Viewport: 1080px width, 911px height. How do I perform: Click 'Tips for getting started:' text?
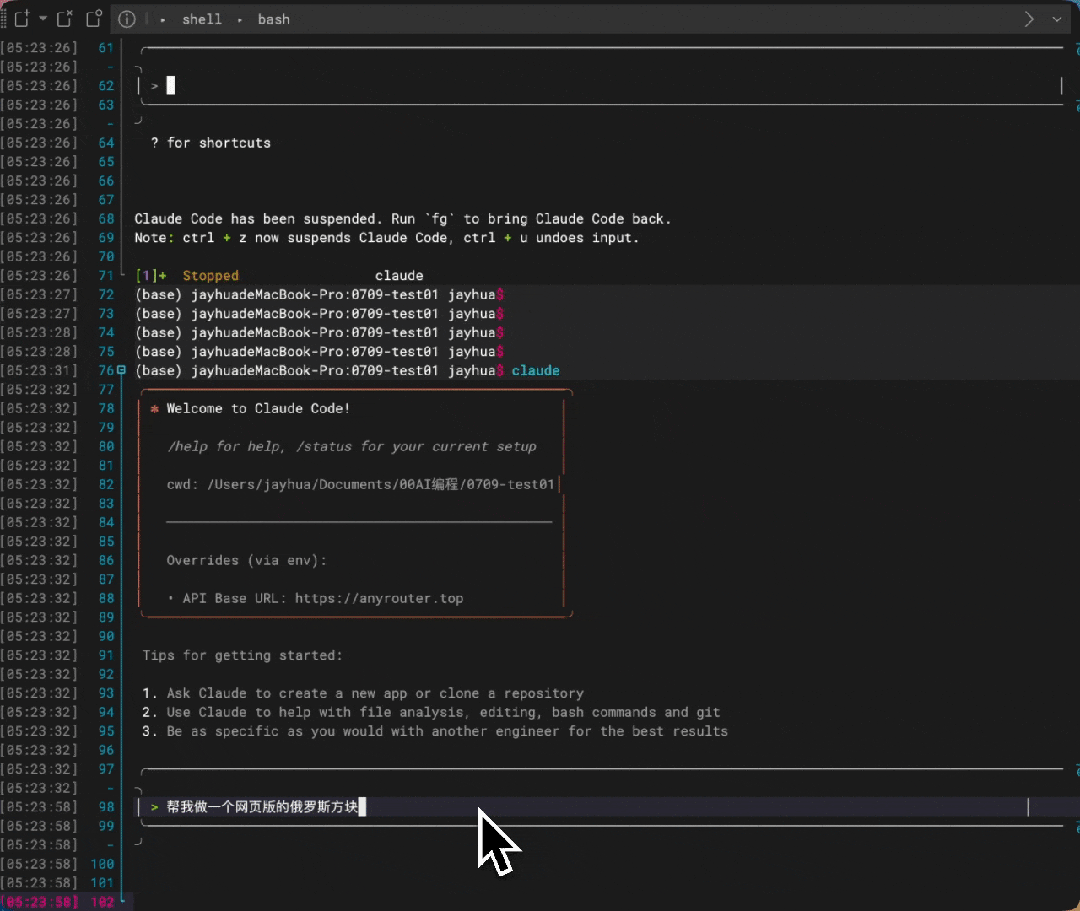coord(242,656)
